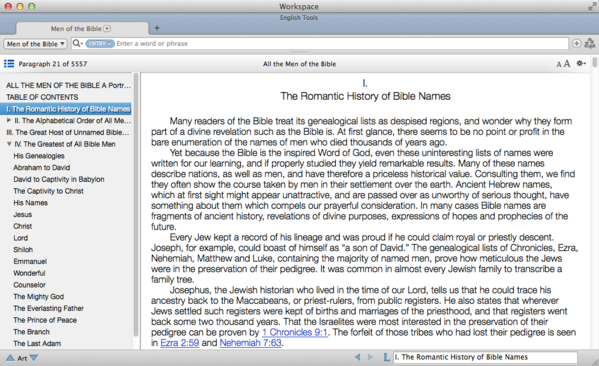Click the L icon near go-to box
Screen dimensions: 599x366
click(386, 357)
